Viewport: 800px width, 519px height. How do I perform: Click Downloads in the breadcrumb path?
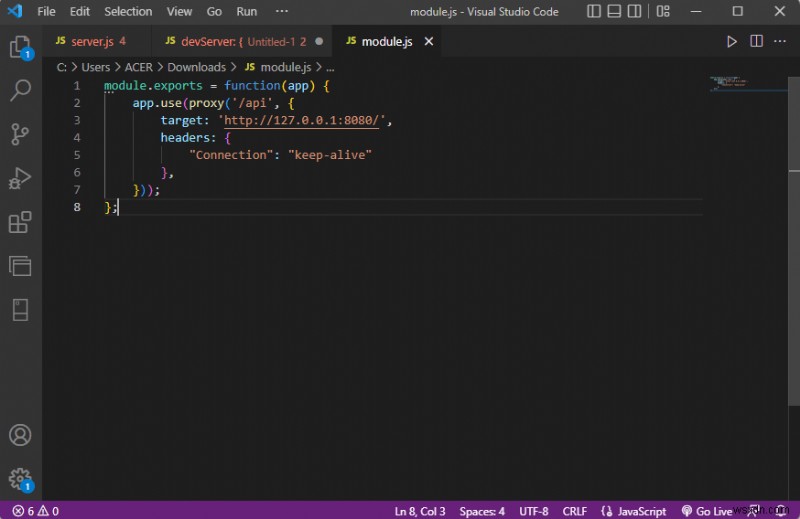point(196,67)
